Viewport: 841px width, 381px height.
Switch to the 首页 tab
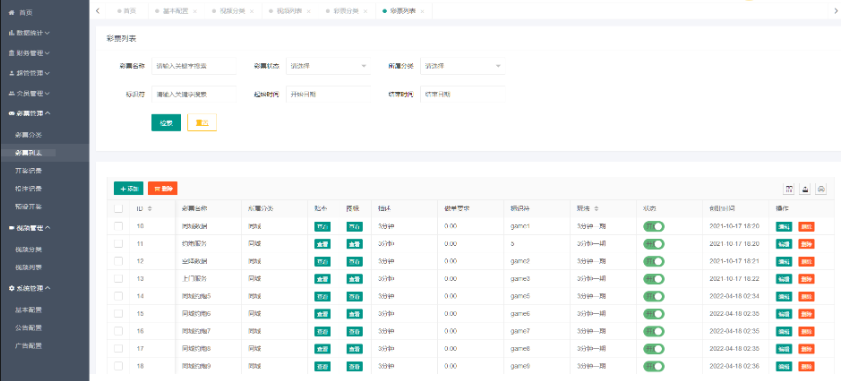tap(127, 11)
